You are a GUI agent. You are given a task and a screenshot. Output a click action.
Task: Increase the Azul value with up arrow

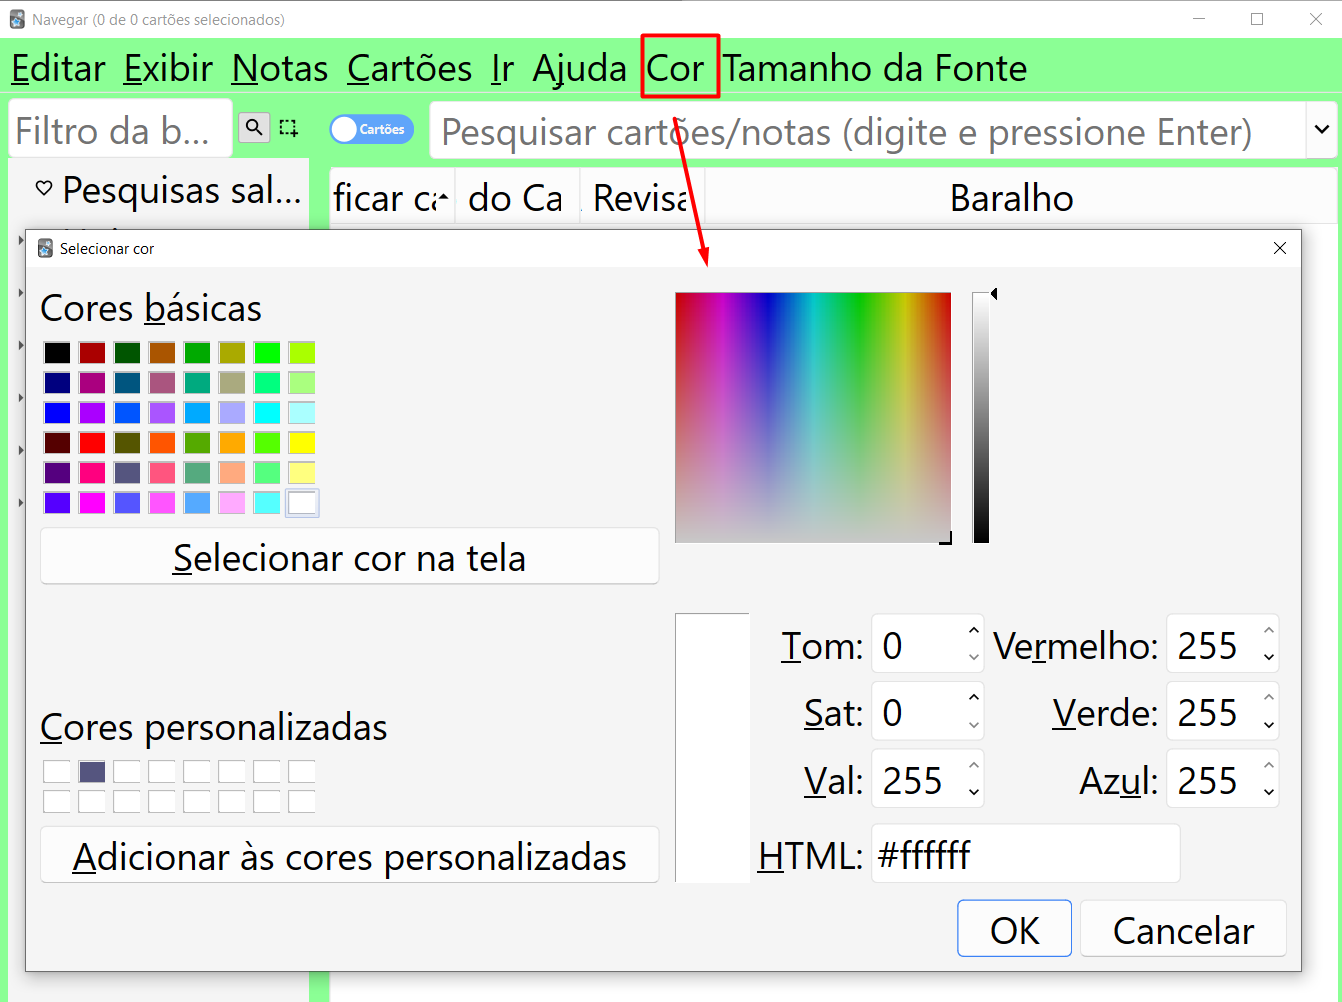(1268, 766)
